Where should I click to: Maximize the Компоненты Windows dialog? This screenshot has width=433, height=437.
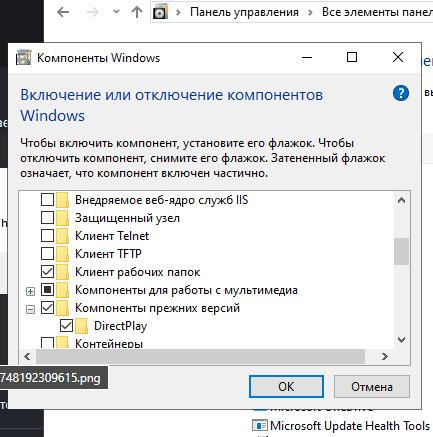[x=352, y=57]
